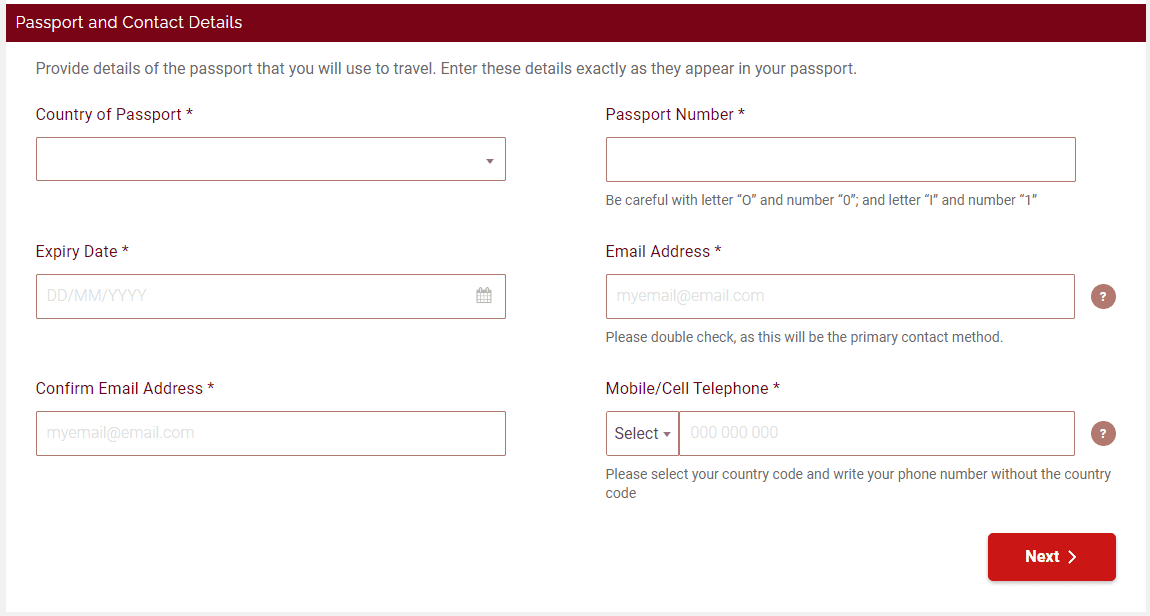Proceed to the next step of the form
Viewport: 1150px width, 616px height.
[x=1051, y=556]
